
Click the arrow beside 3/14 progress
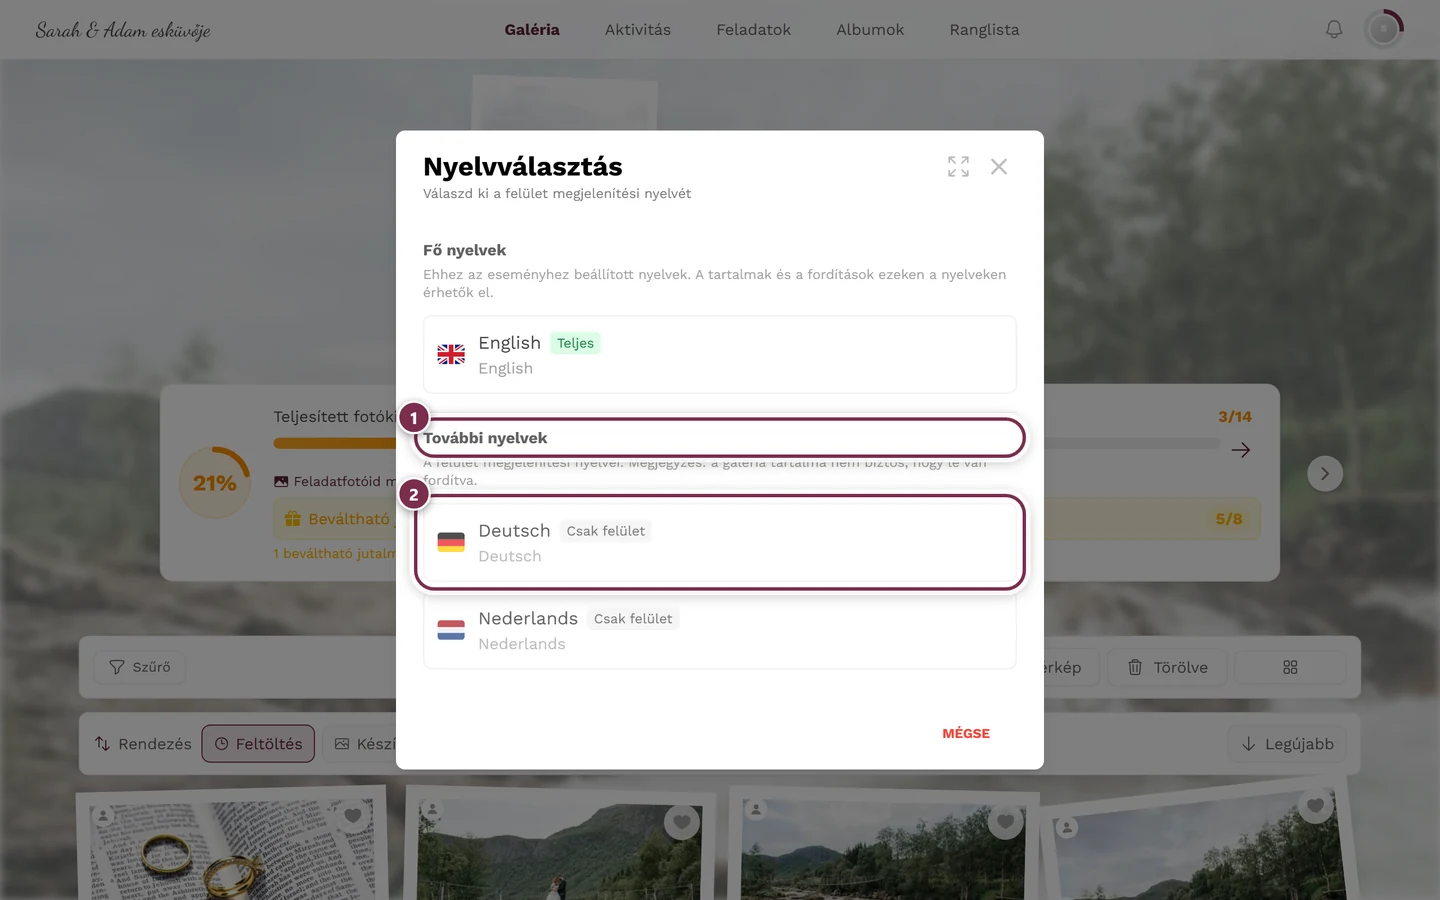point(1241,450)
